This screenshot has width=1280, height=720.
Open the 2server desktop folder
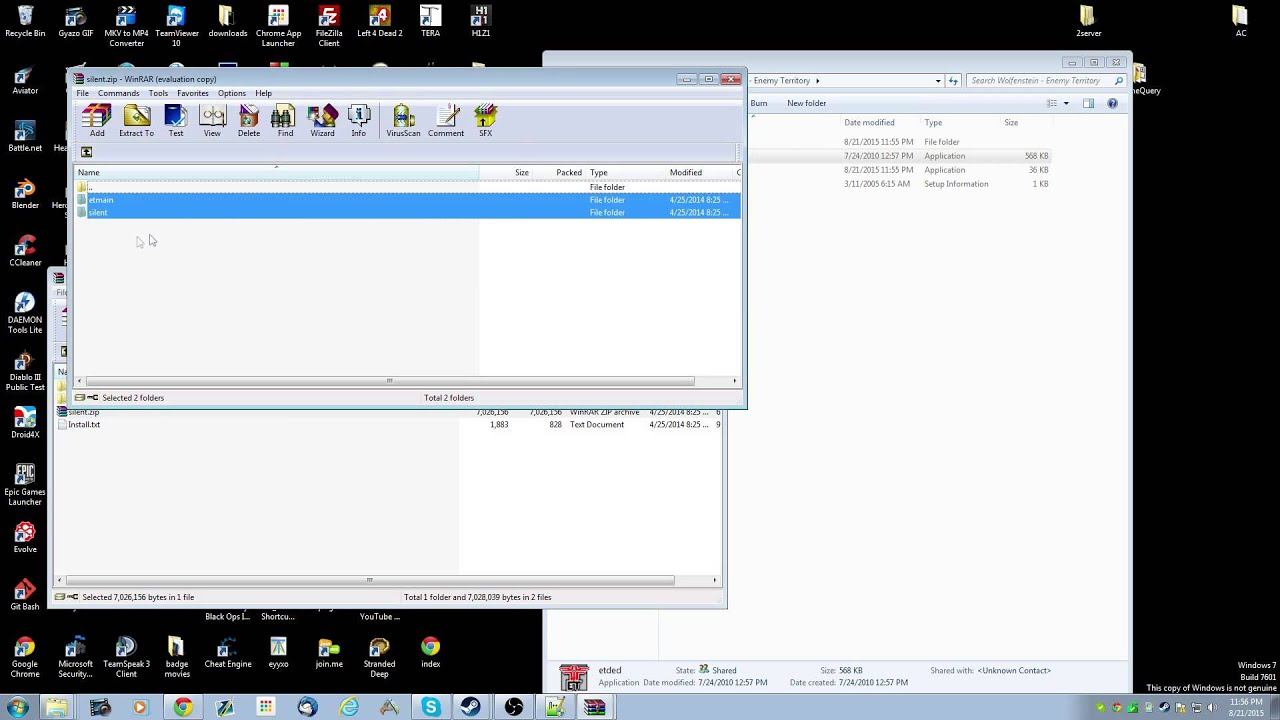click(1088, 22)
